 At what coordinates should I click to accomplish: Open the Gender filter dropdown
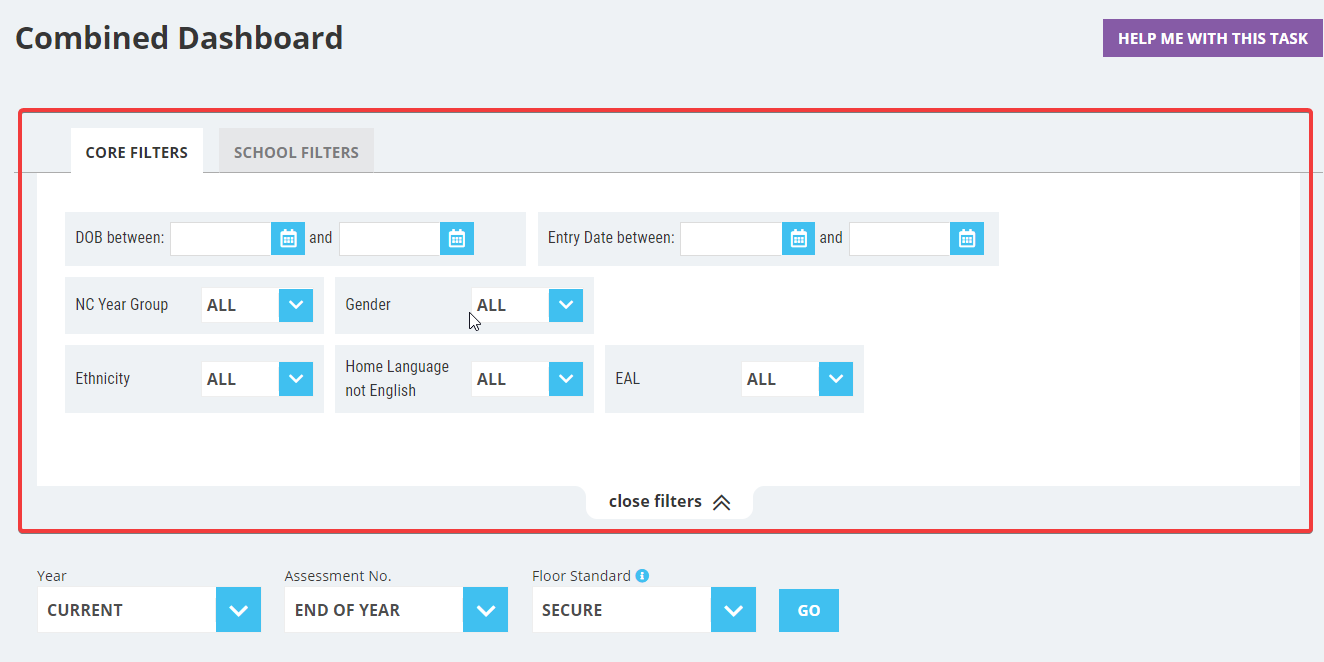coord(565,304)
